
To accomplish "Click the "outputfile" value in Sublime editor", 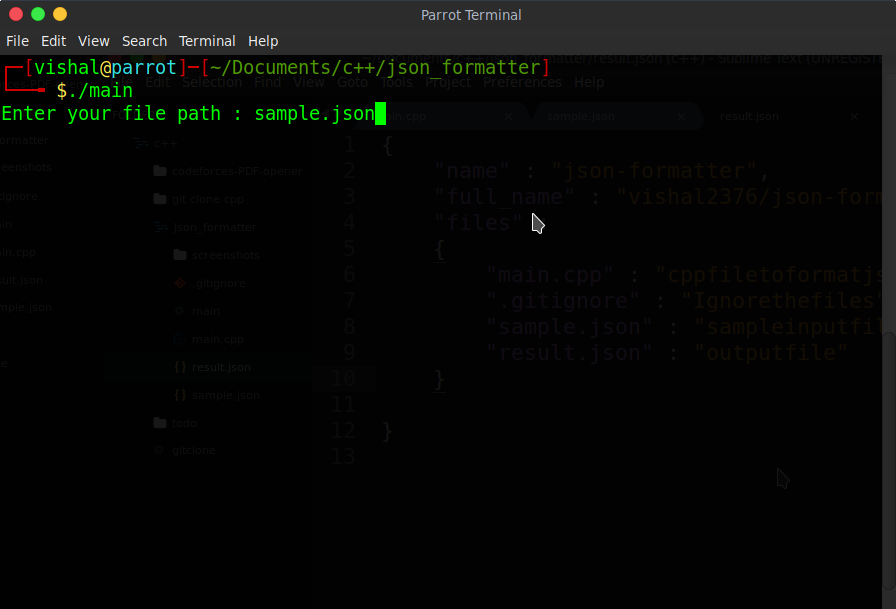I will tap(771, 353).
